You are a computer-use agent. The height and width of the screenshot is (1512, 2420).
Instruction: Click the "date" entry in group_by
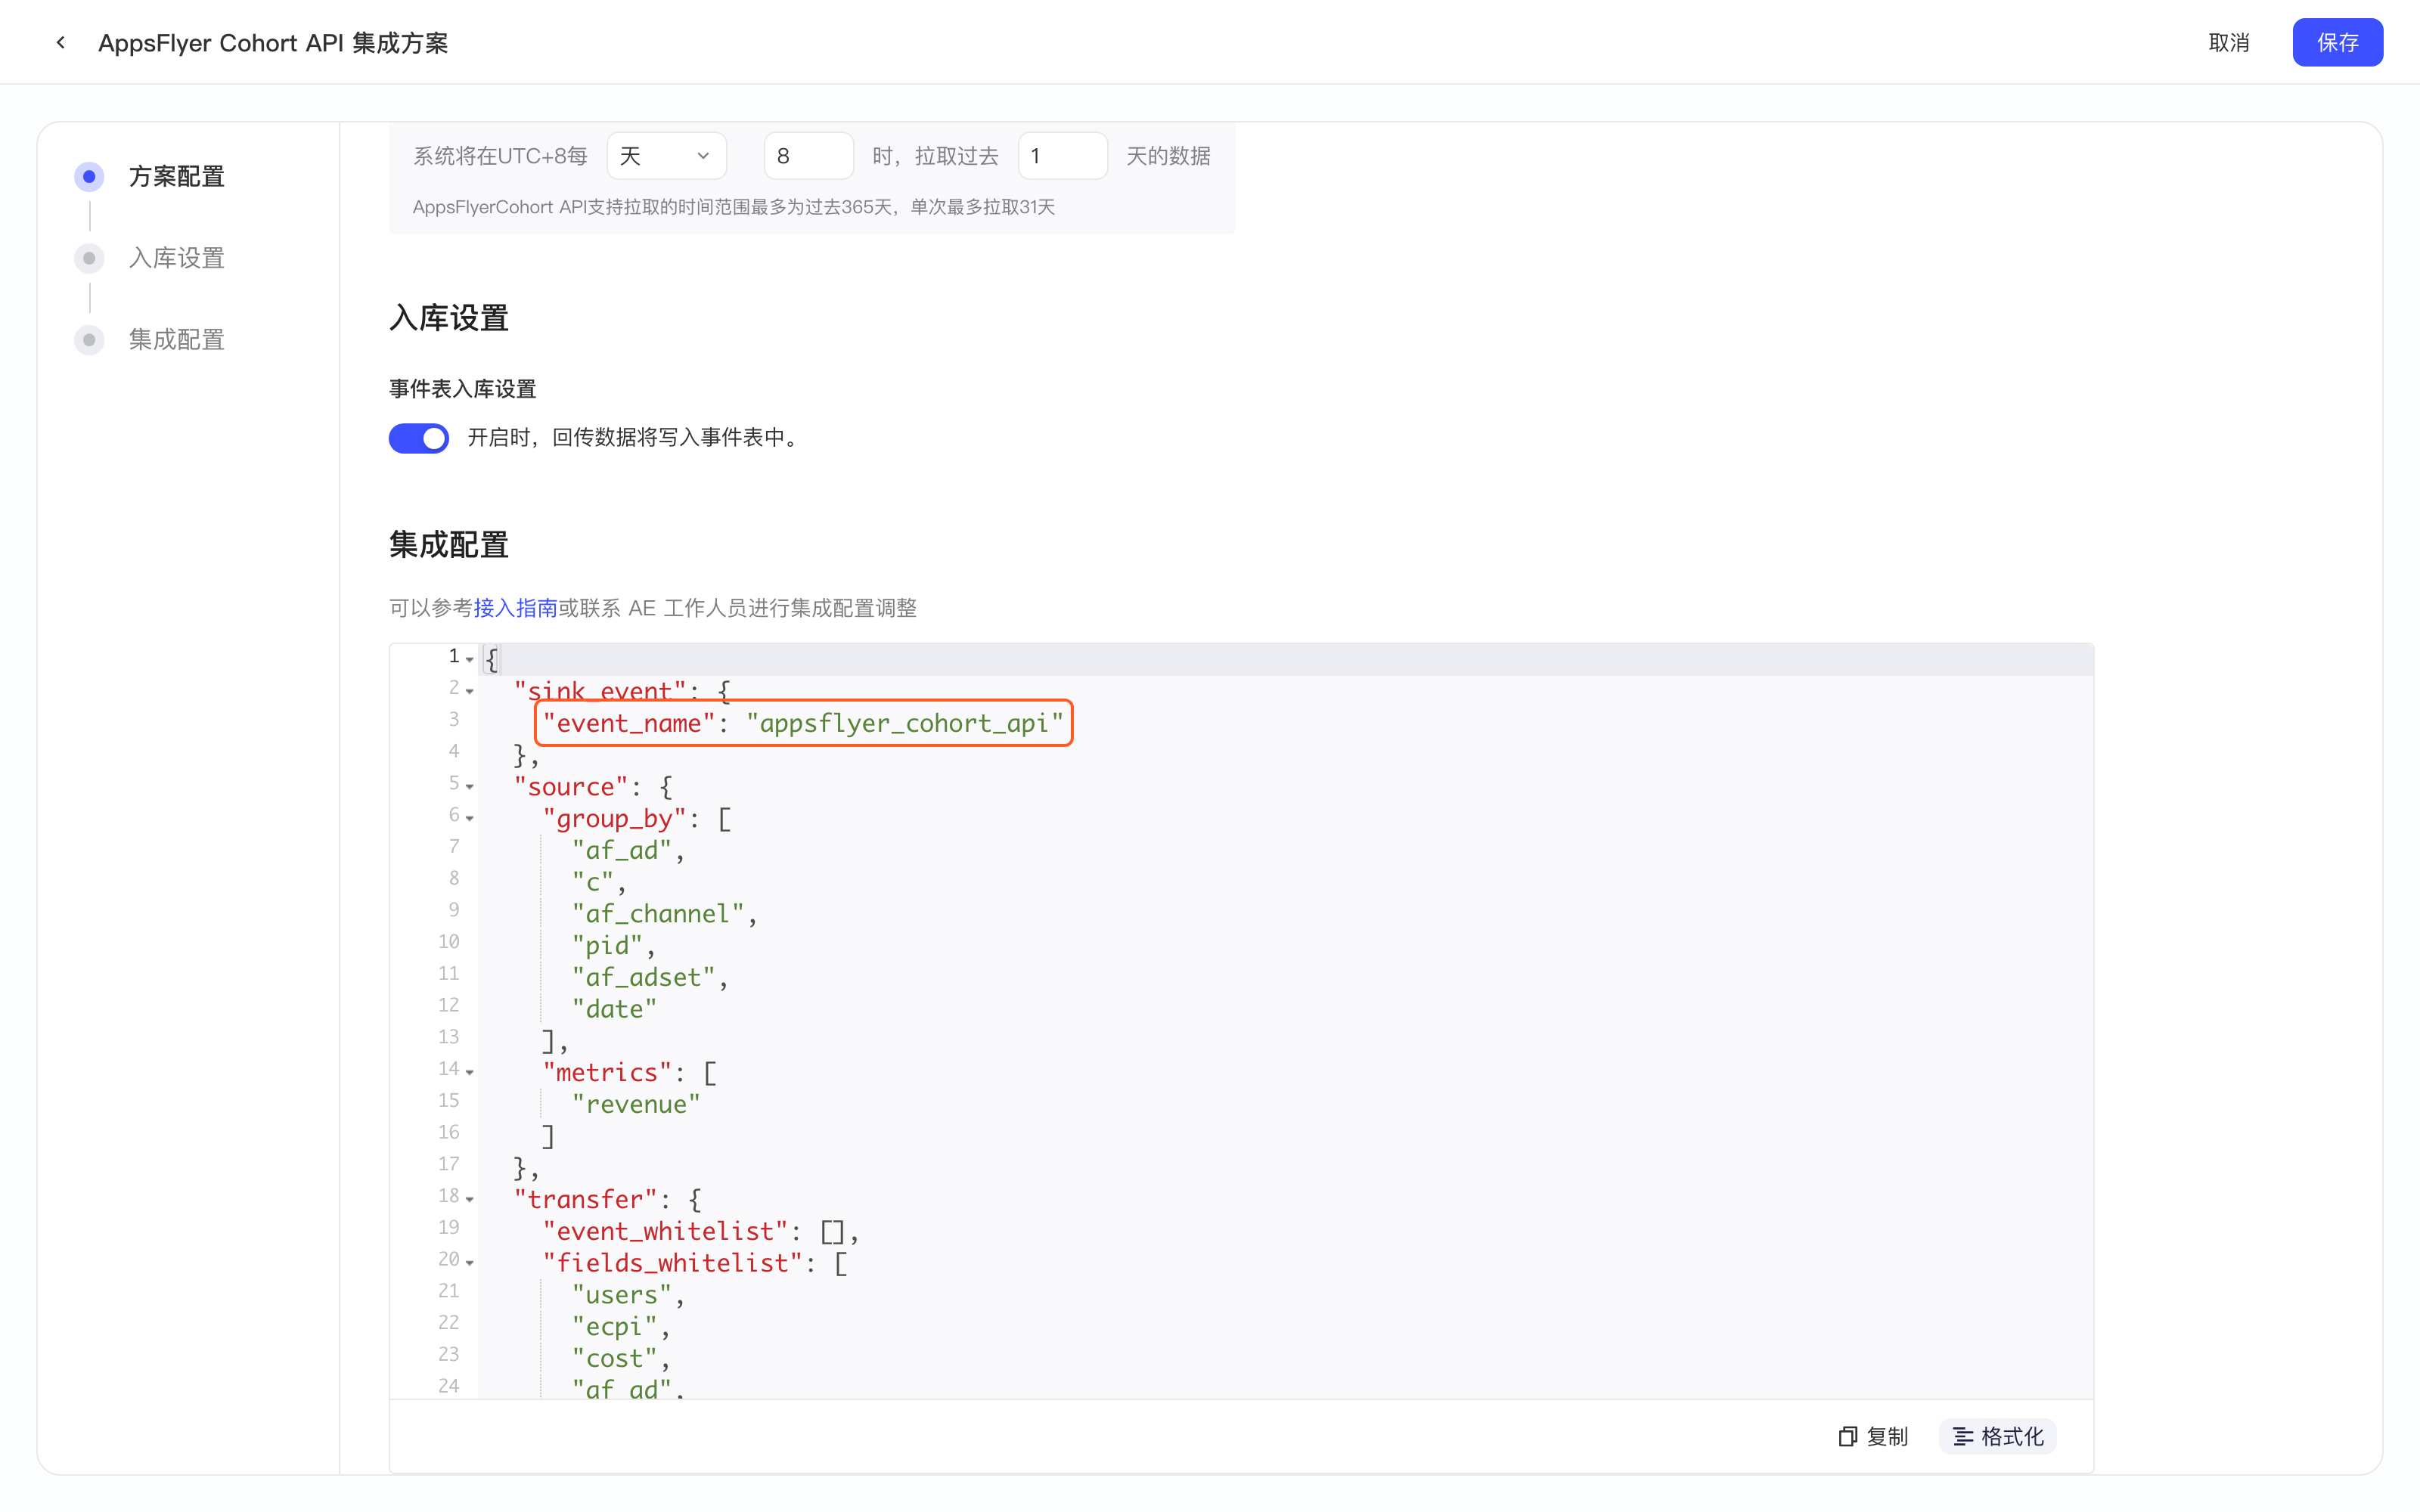tap(614, 1009)
